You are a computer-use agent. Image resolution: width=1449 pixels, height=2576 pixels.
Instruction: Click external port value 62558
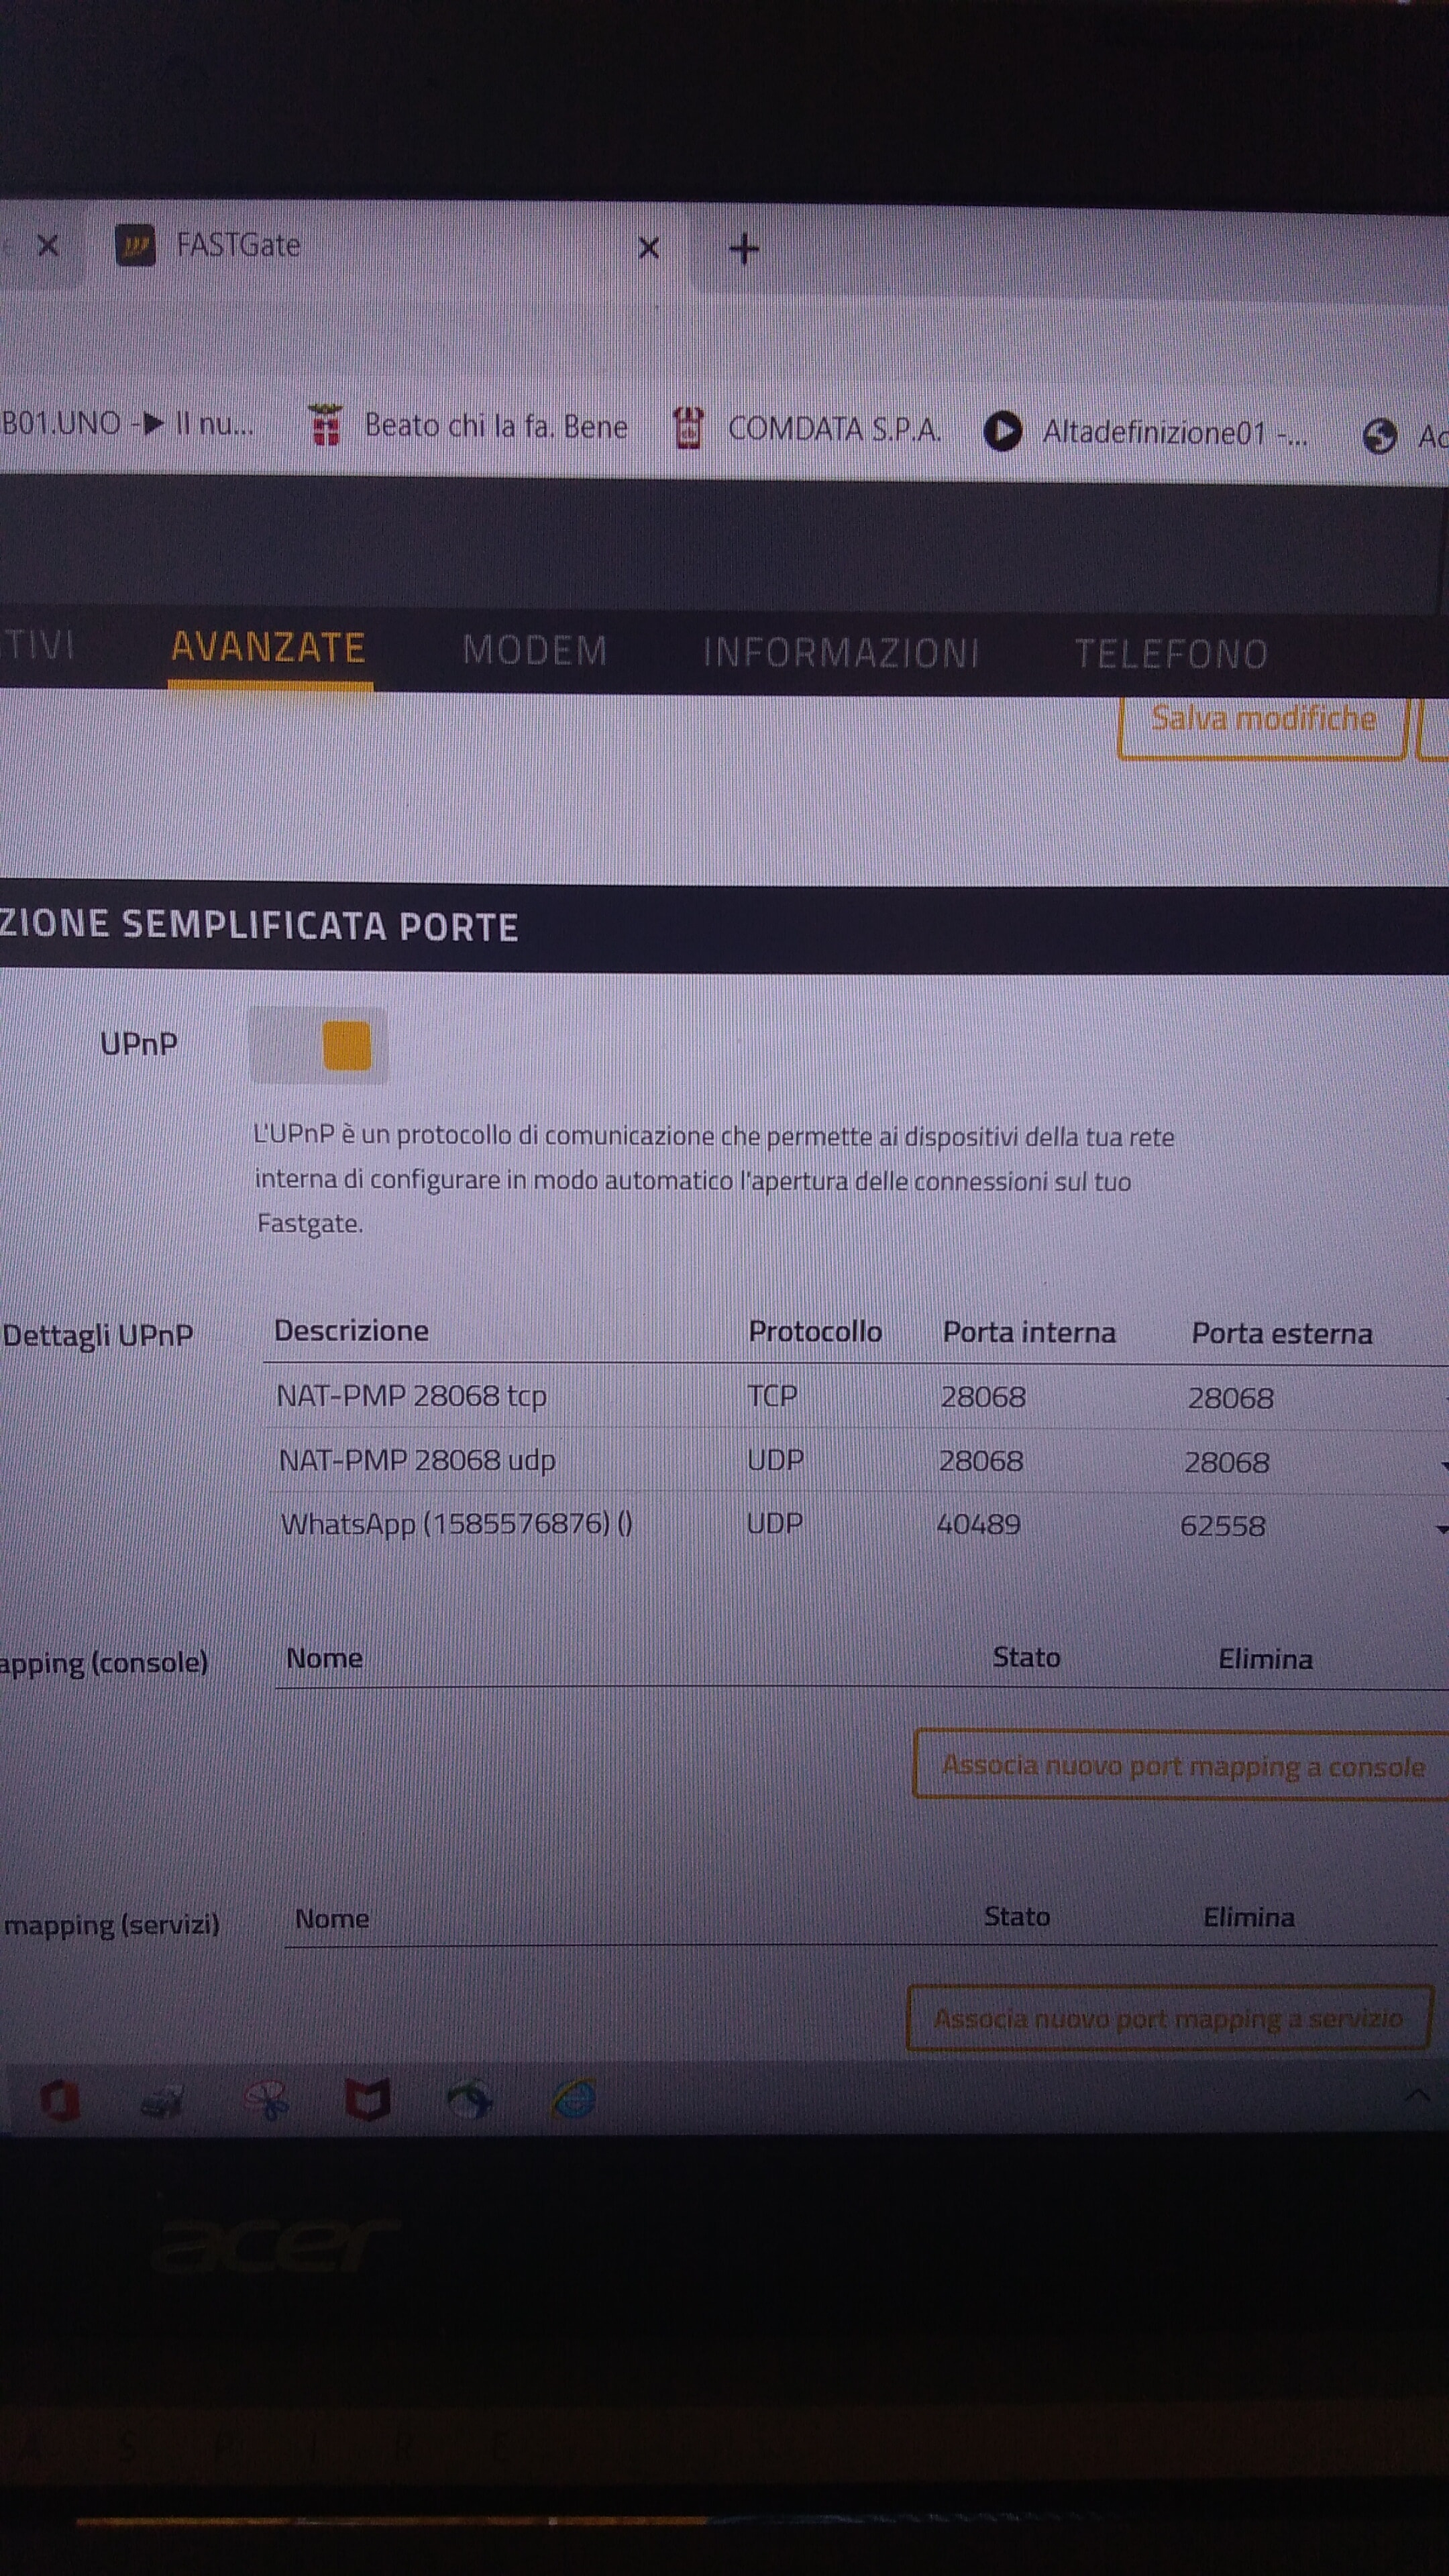point(1222,1527)
